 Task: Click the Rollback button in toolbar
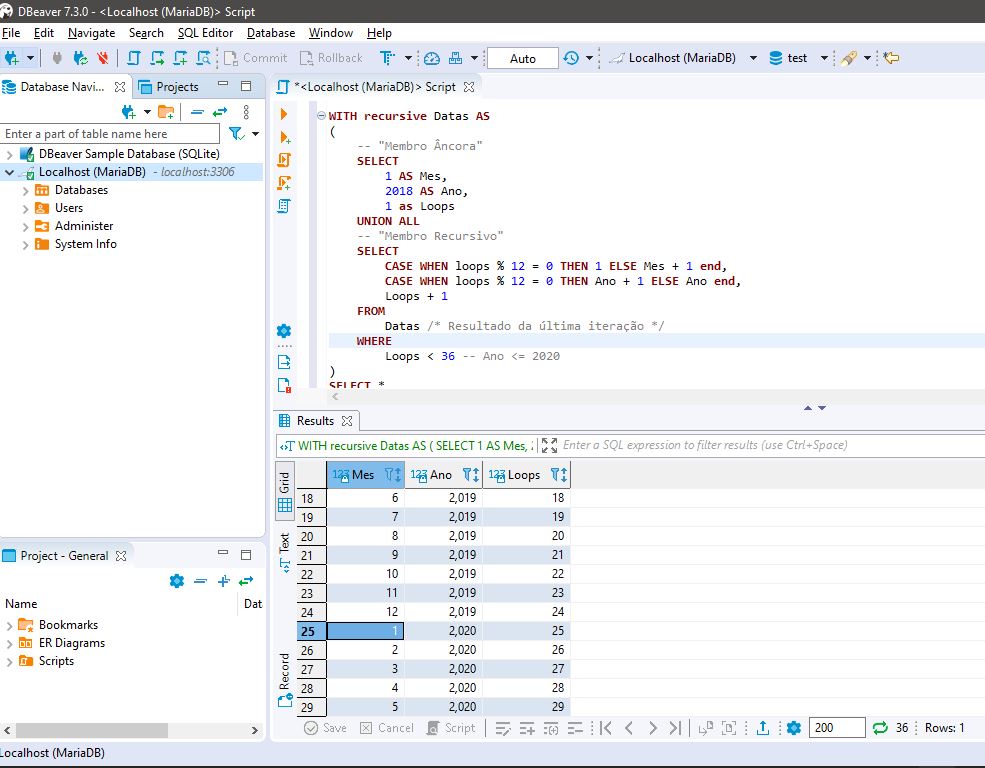pyautogui.click(x=331, y=58)
